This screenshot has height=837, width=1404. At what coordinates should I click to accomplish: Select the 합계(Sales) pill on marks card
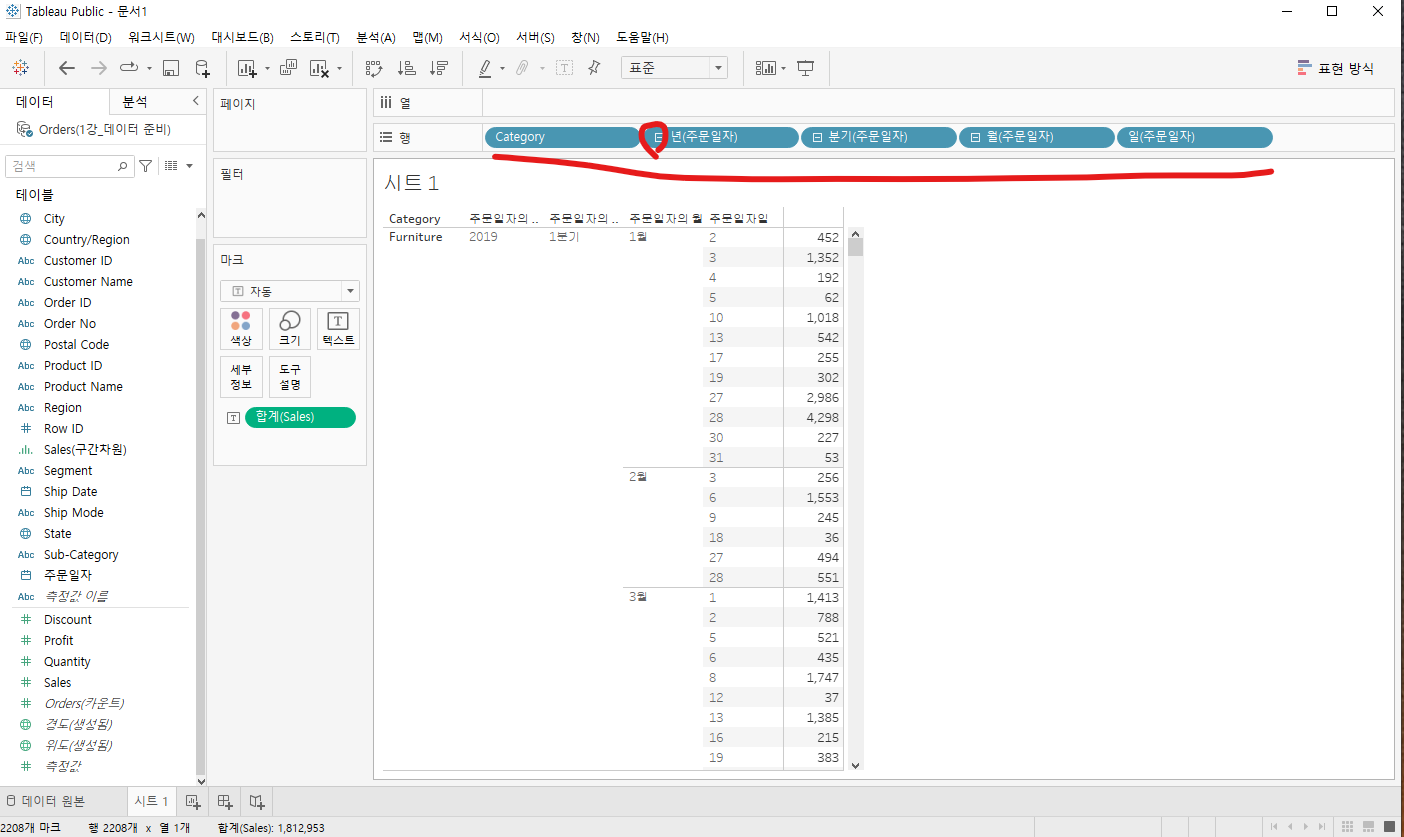tap(300, 417)
